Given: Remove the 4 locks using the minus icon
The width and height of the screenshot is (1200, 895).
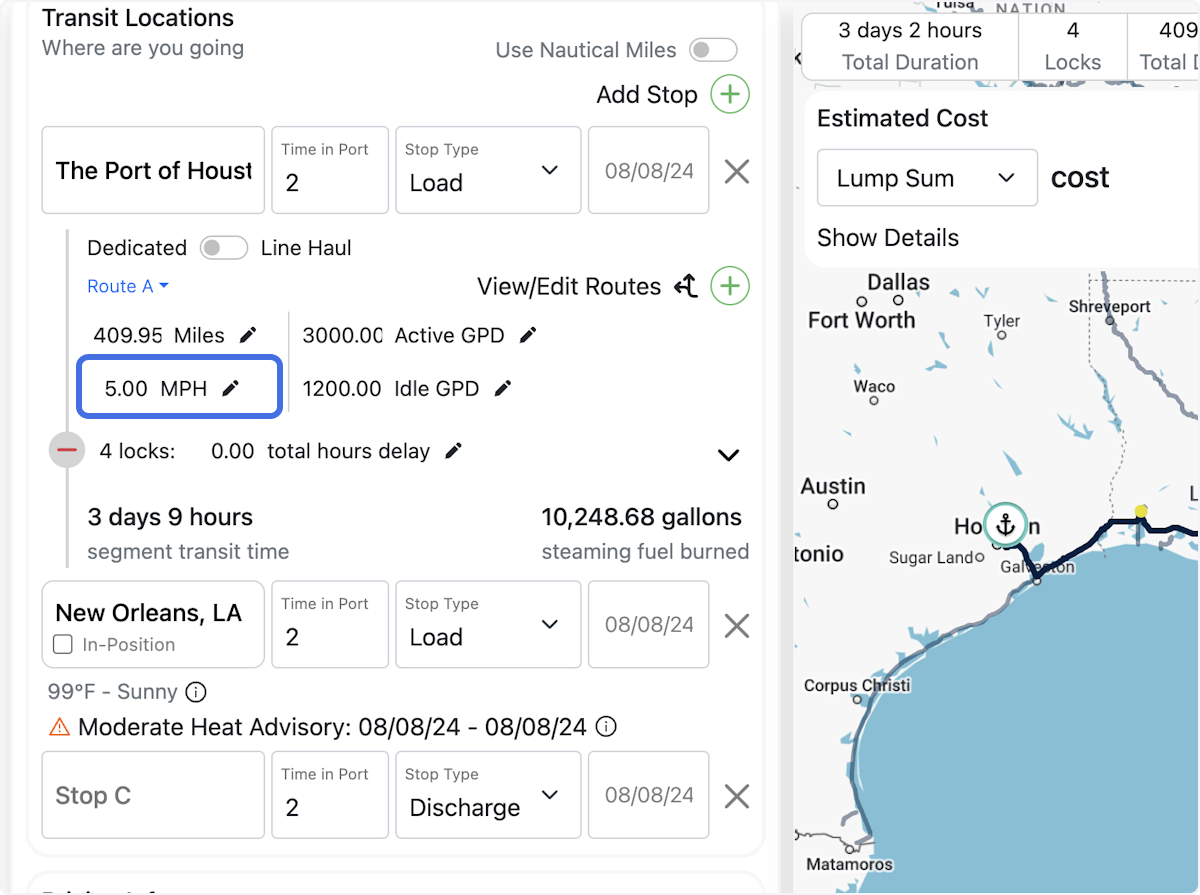Looking at the screenshot, I should point(66,450).
